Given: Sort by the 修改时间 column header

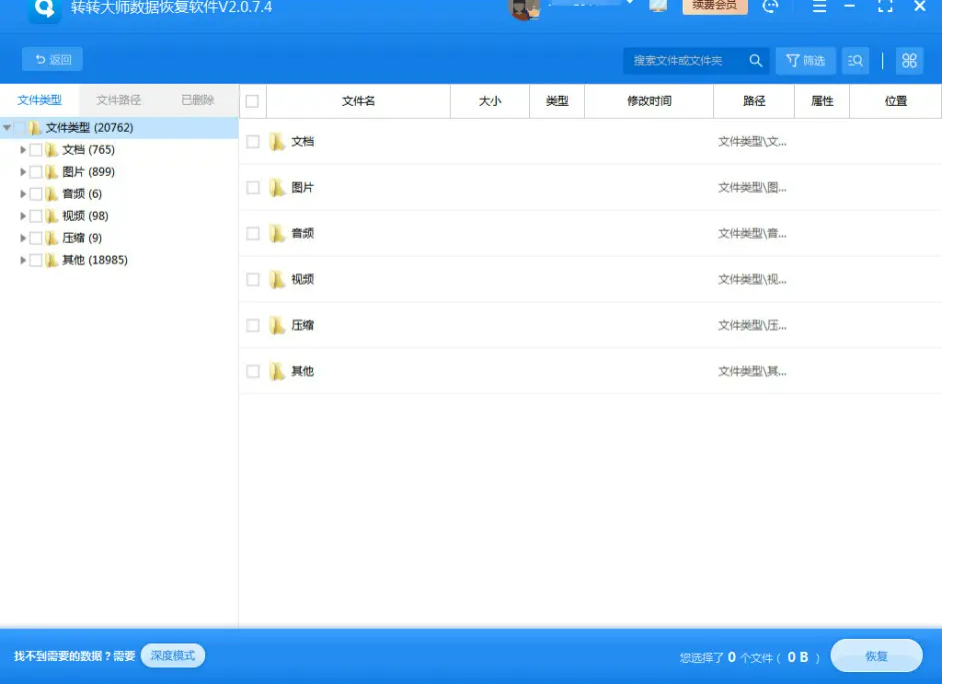Looking at the screenshot, I should tap(649, 101).
